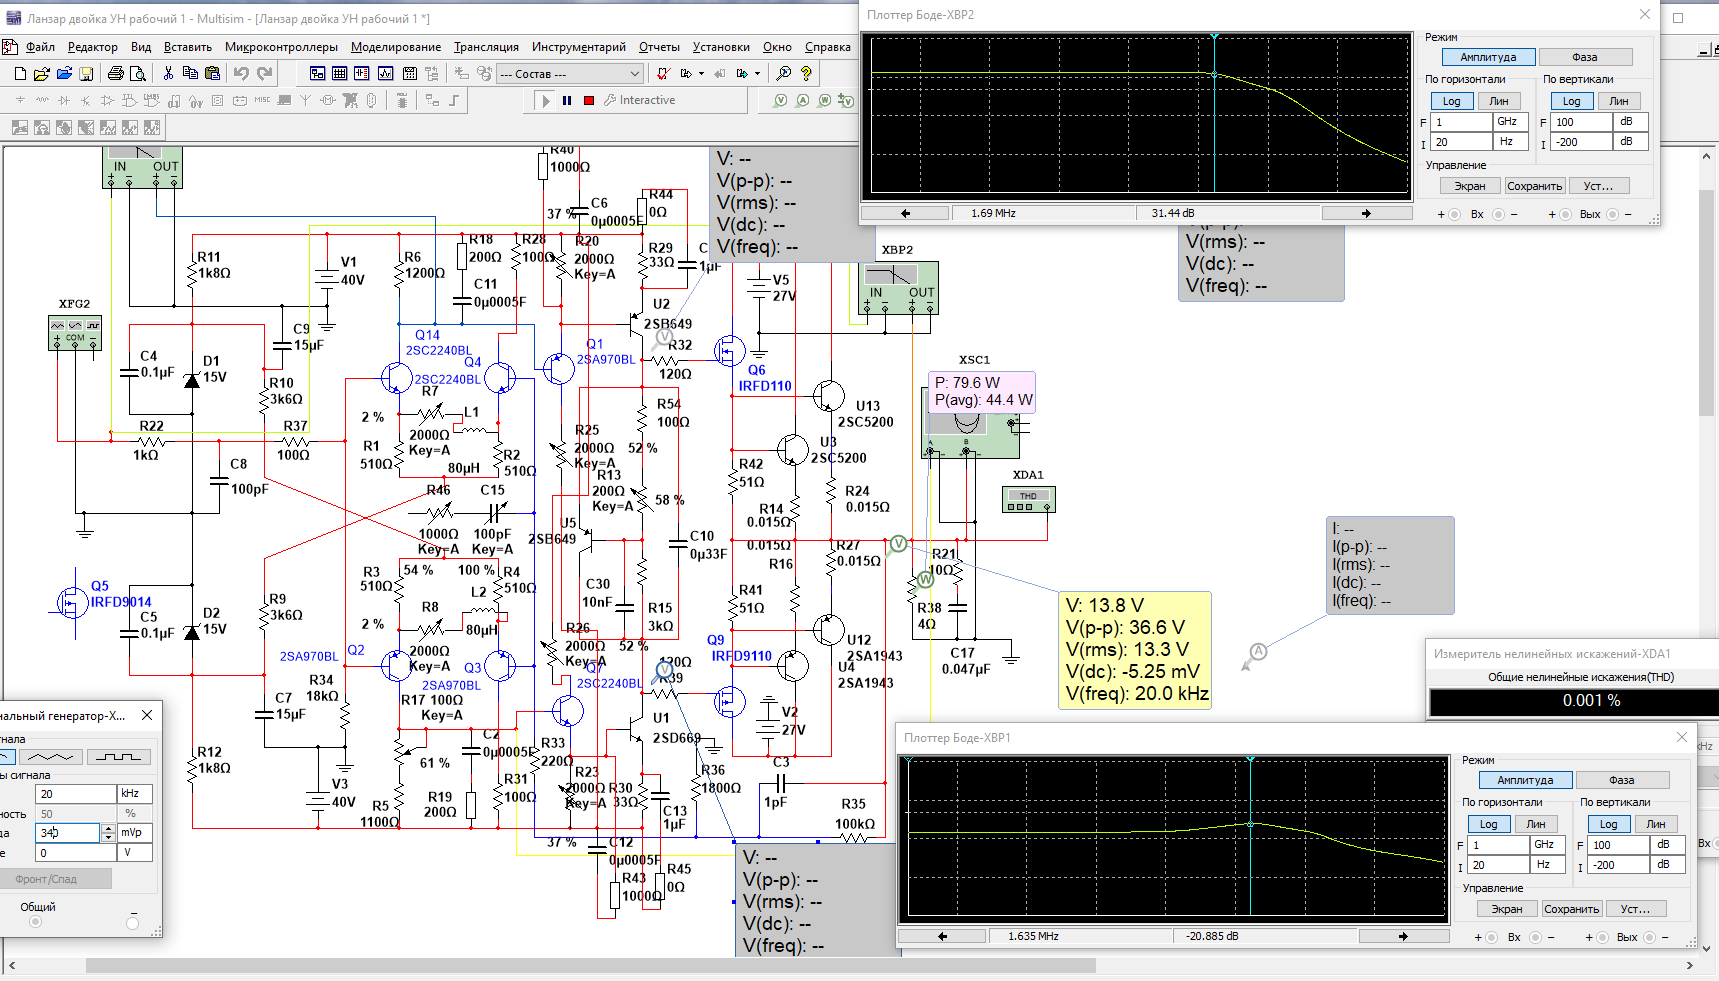Stop the simulation with the red square

[589, 100]
